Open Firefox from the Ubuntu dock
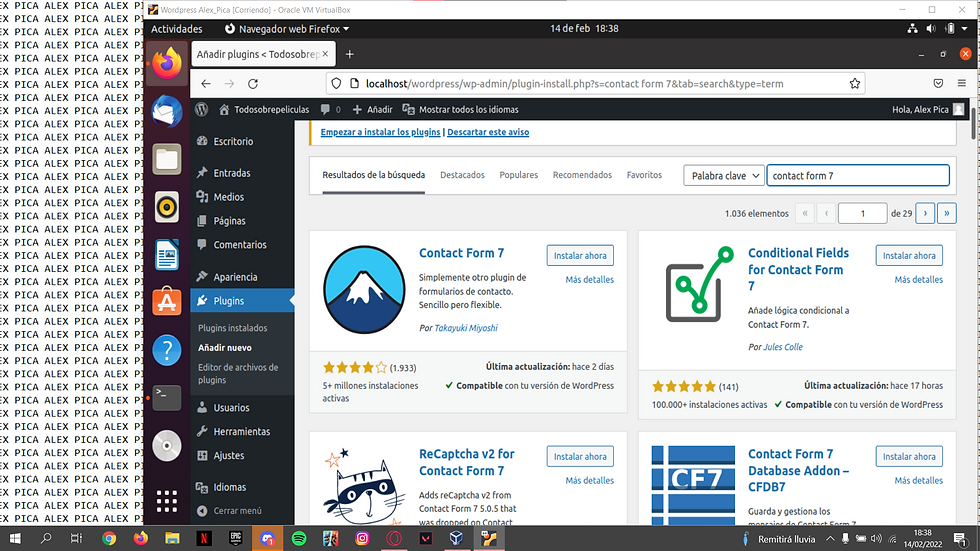The image size is (980, 551). 167,63
